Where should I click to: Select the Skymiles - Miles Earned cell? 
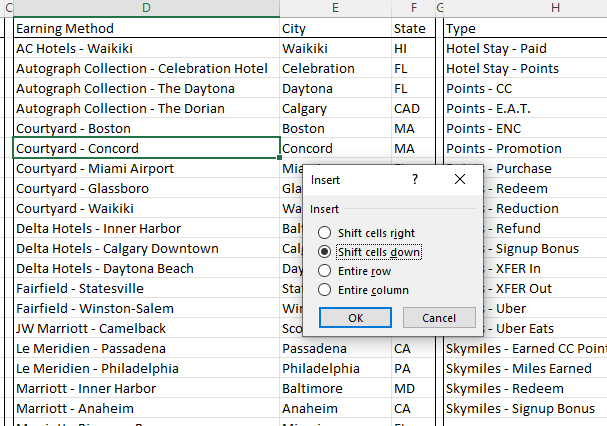[x=525, y=369]
